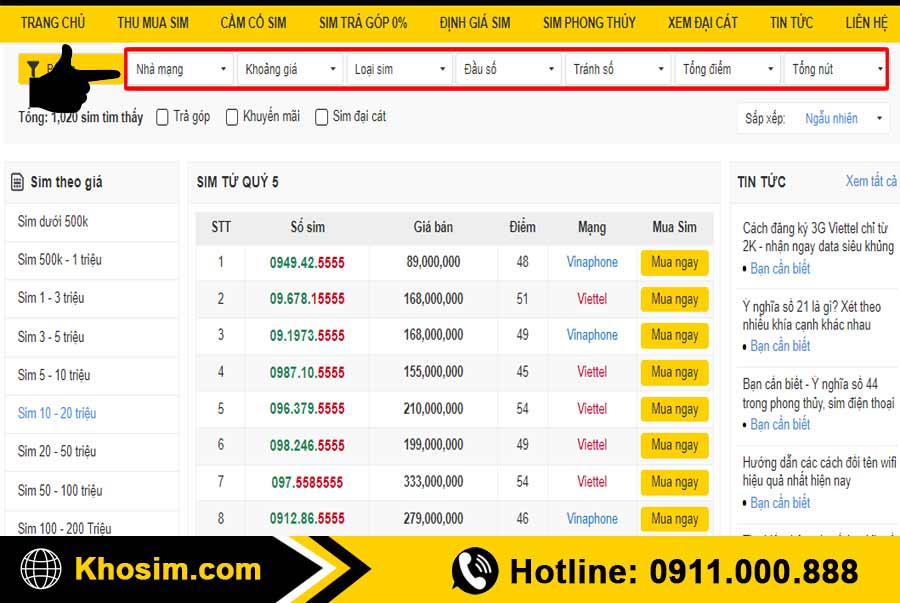Check the Sim đại cát option

[322, 117]
